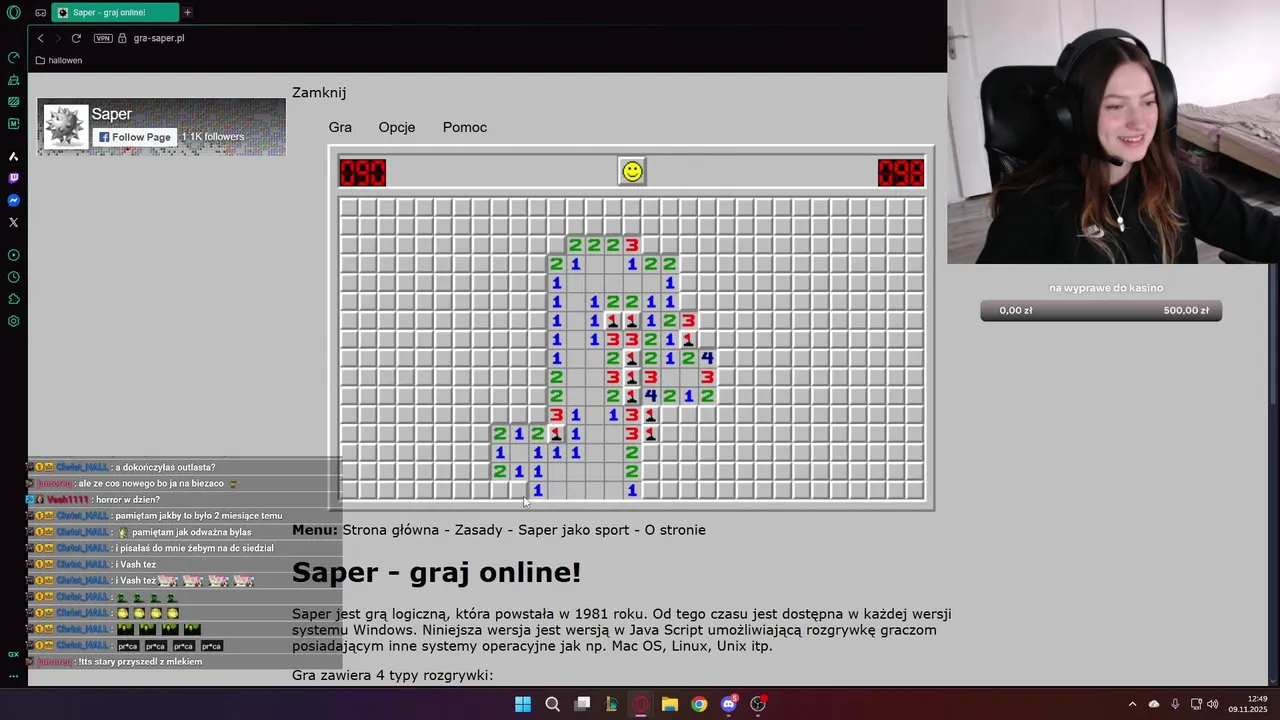Open the O stronie link

click(675, 530)
